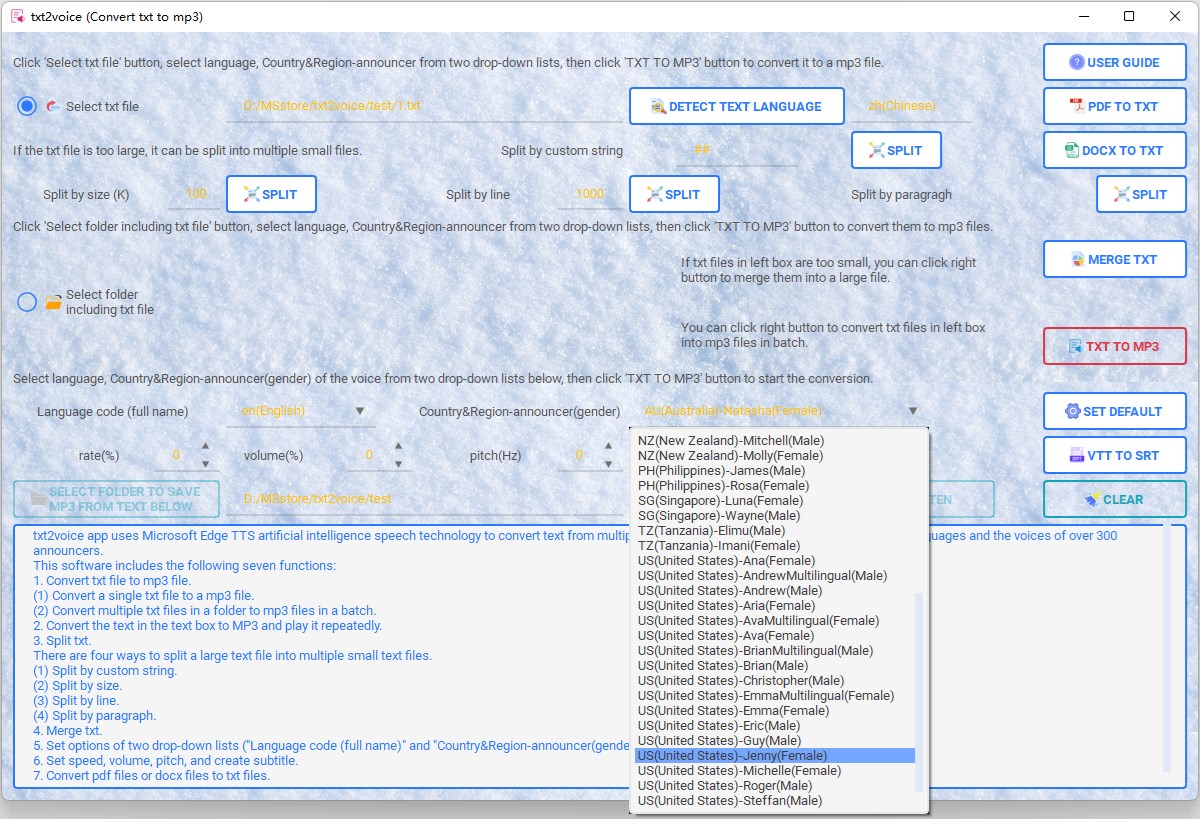This screenshot has height=819, width=1200.
Task: Click the TXT TO MP3 button
Action: tap(1115, 346)
